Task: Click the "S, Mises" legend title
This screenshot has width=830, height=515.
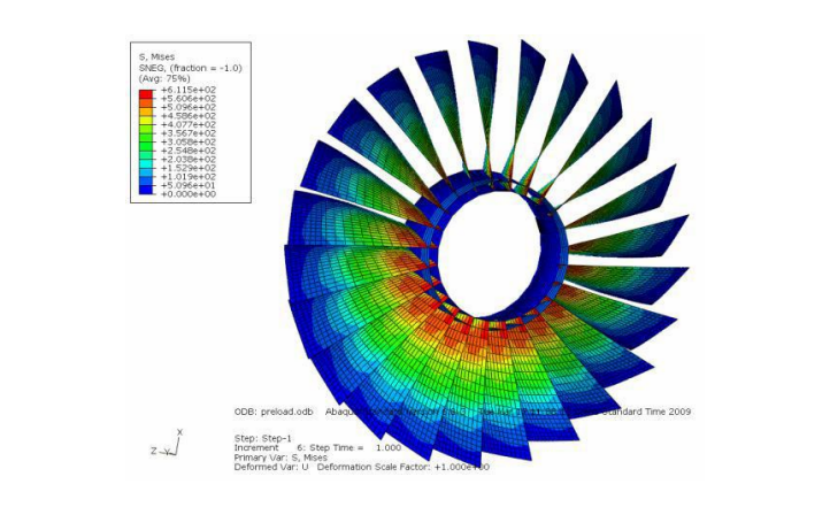Action: pyautogui.click(x=156, y=57)
